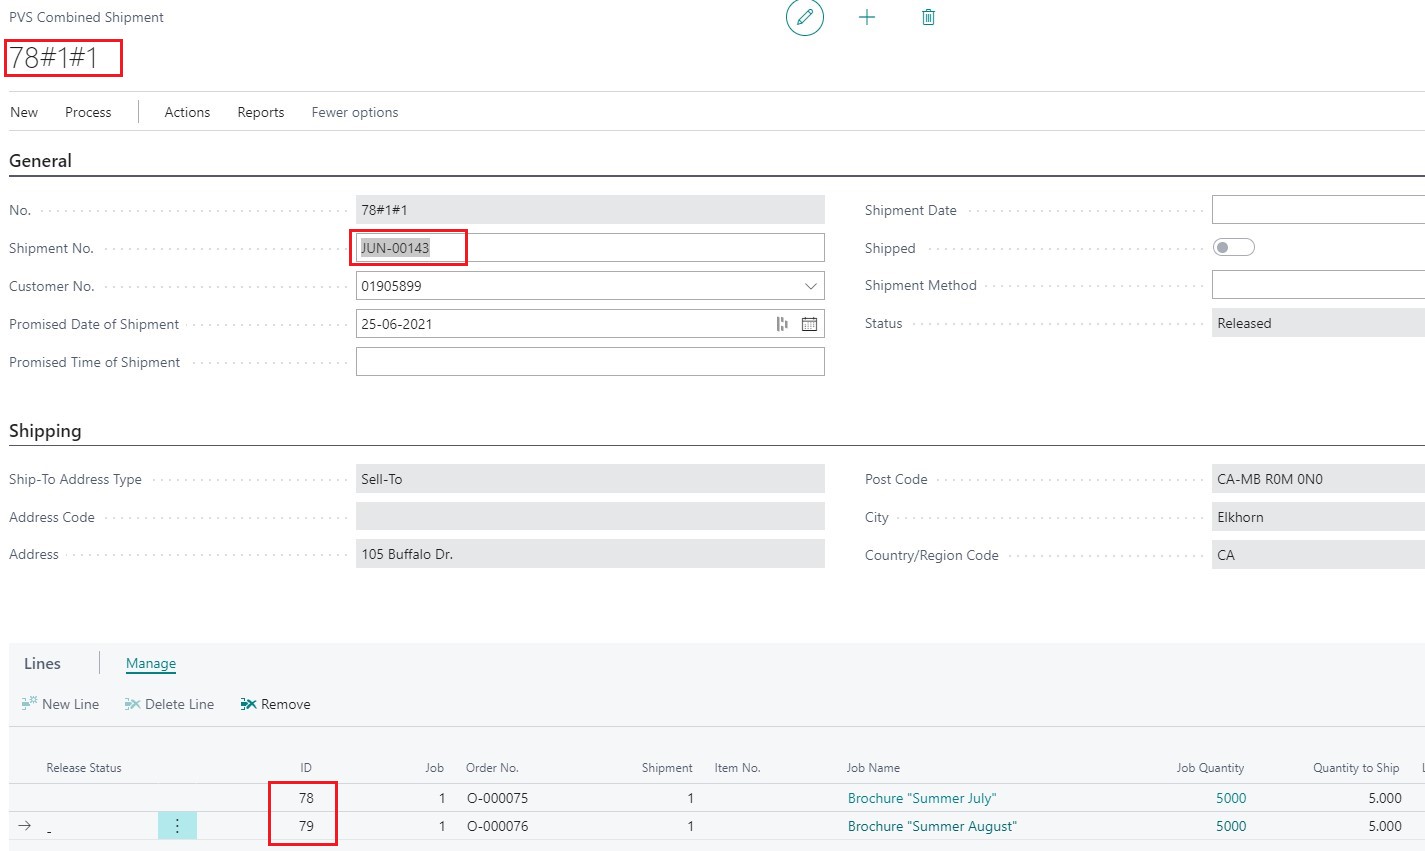Click the No. field showing 78#1#1
This screenshot has width=1425, height=851.
590,210
